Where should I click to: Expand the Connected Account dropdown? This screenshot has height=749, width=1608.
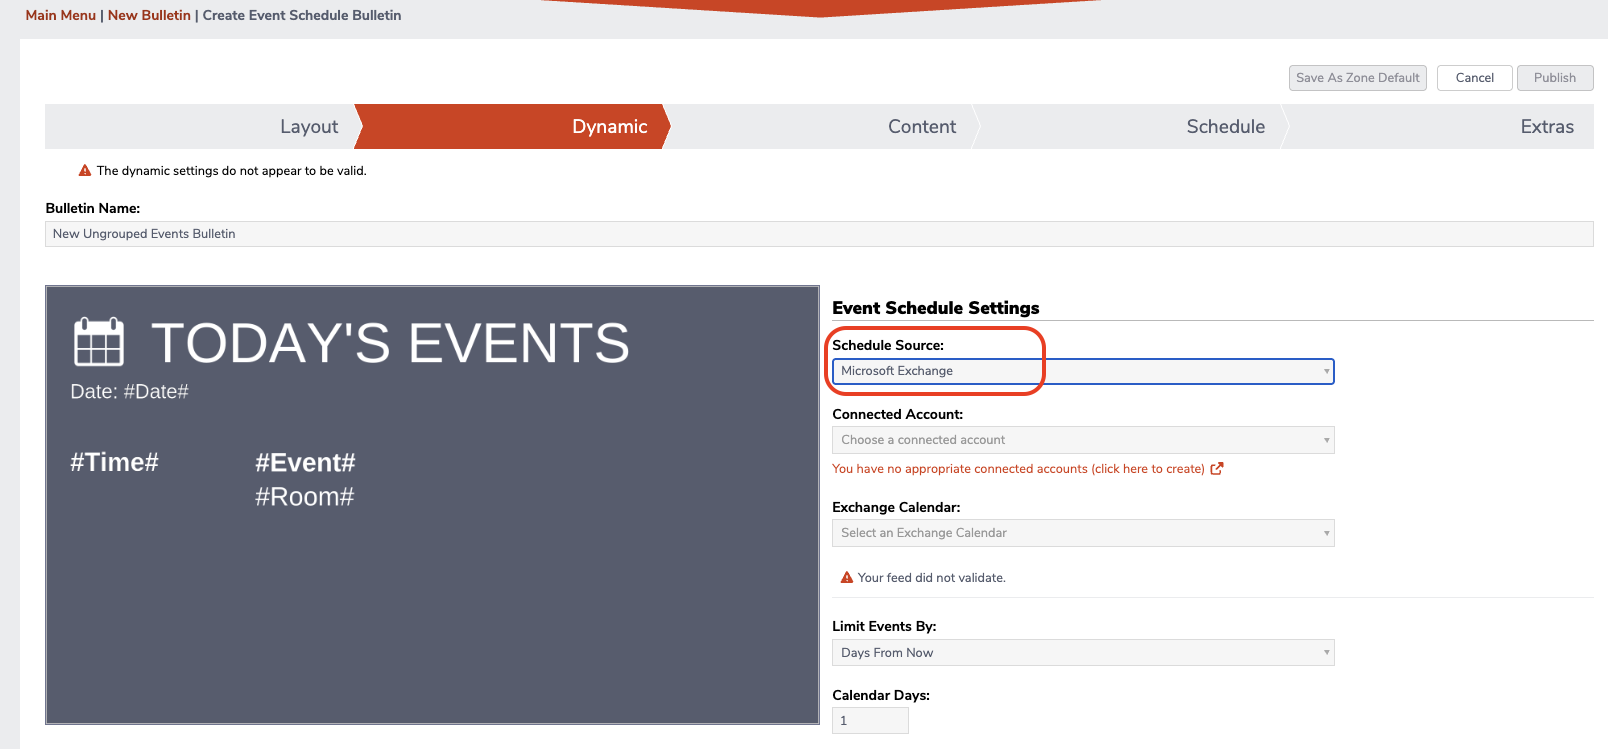click(x=1083, y=440)
